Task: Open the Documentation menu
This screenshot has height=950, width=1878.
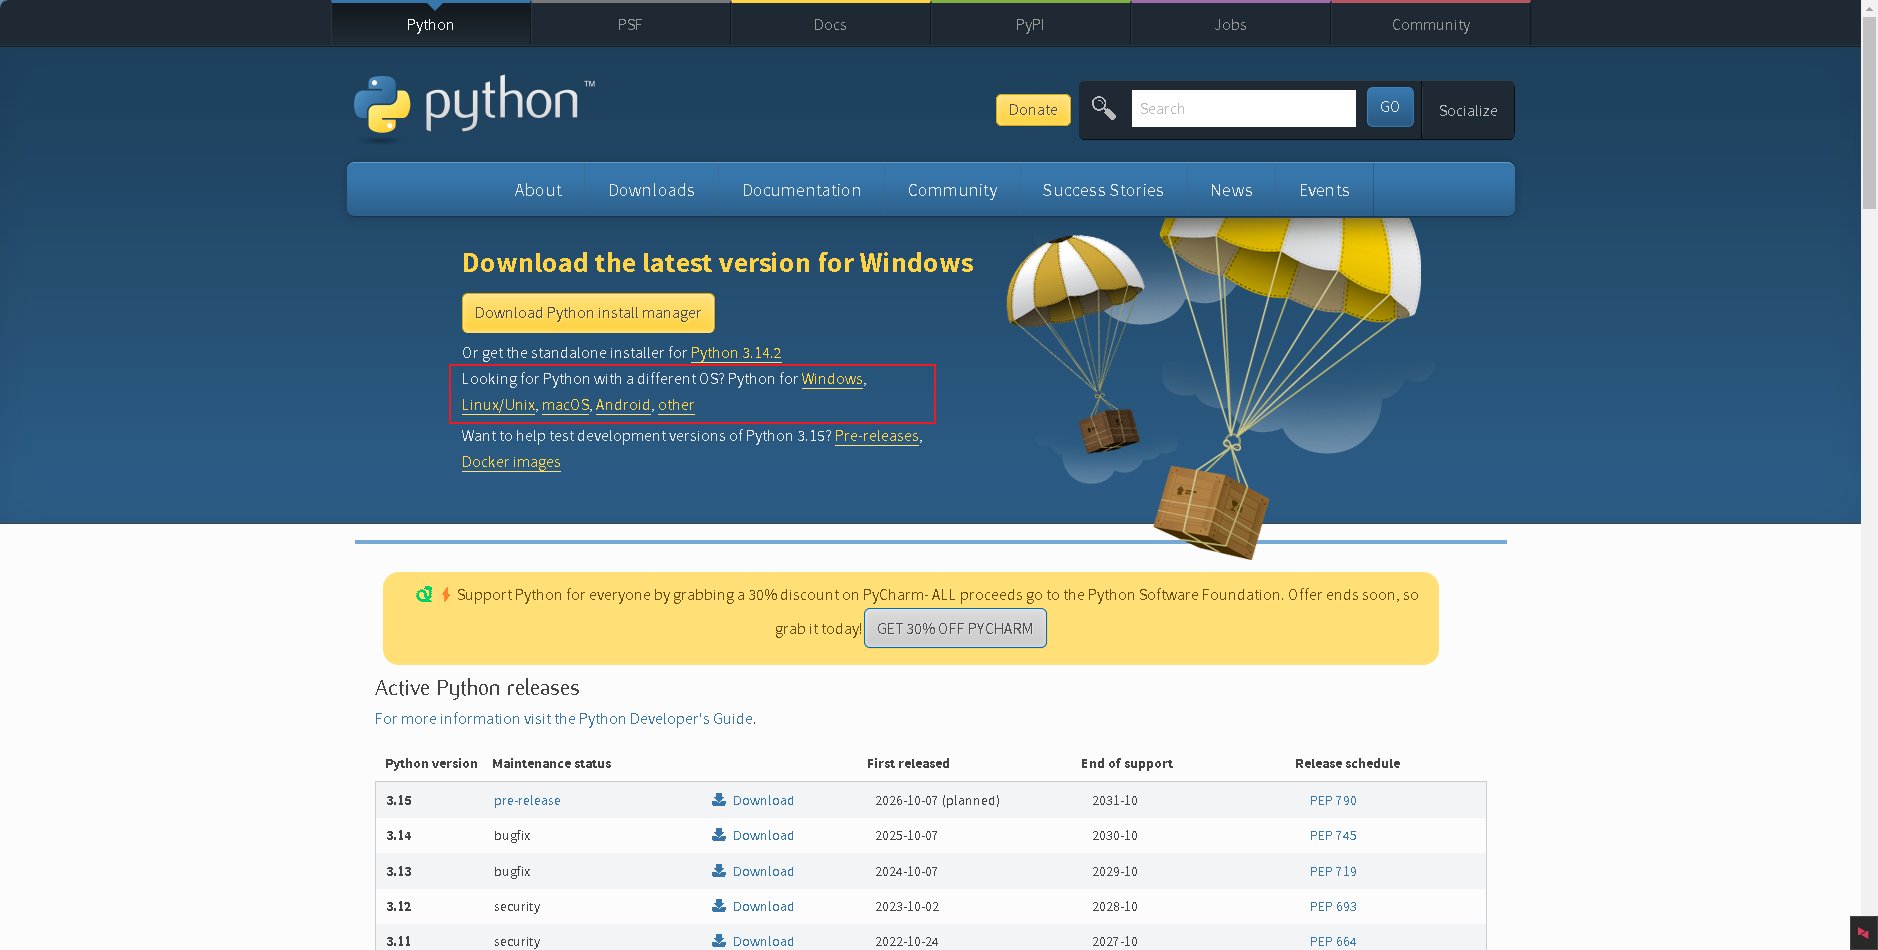Action: tap(801, 189)
